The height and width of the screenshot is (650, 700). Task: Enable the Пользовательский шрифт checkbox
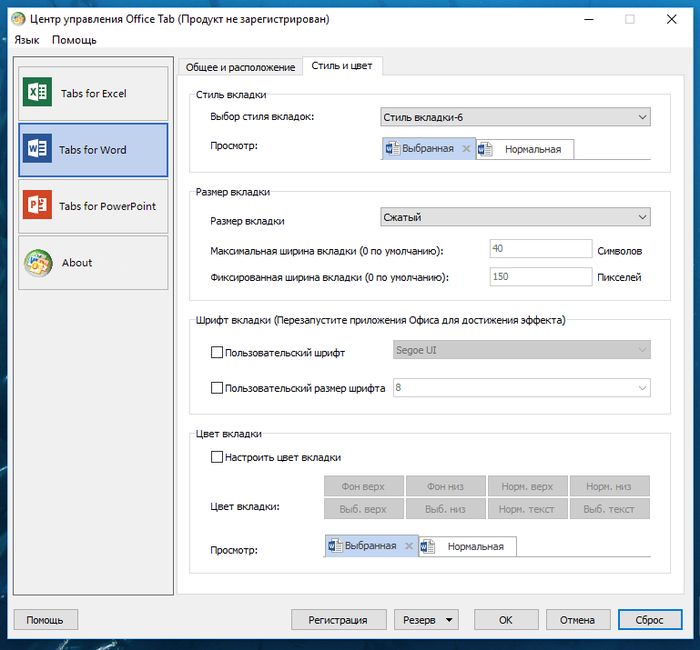217,352
